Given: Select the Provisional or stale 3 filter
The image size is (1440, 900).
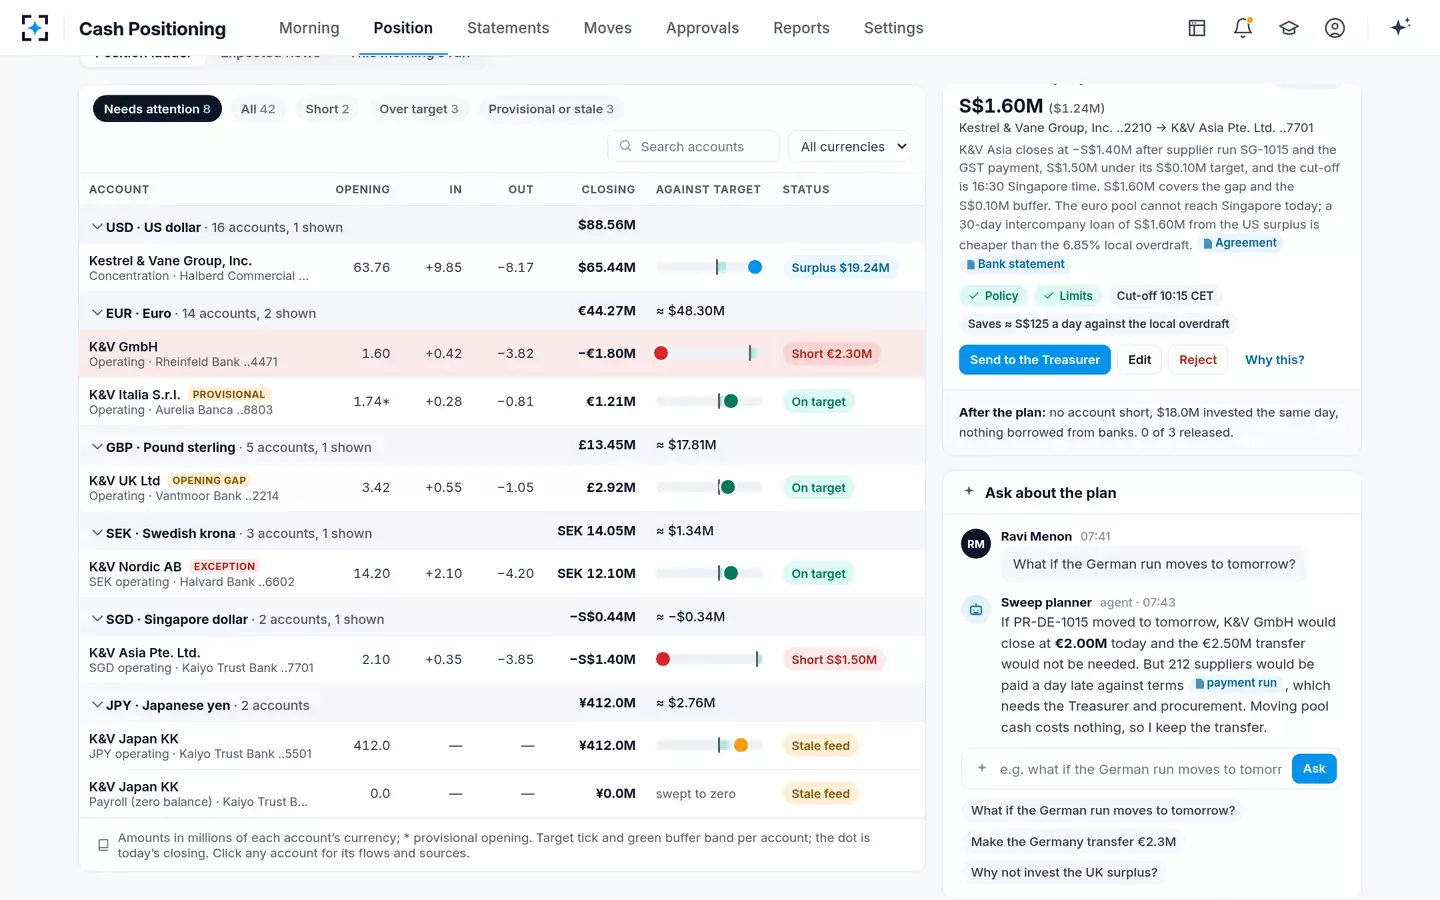Looking at the screenshot, I should click(x=551, y=109).
